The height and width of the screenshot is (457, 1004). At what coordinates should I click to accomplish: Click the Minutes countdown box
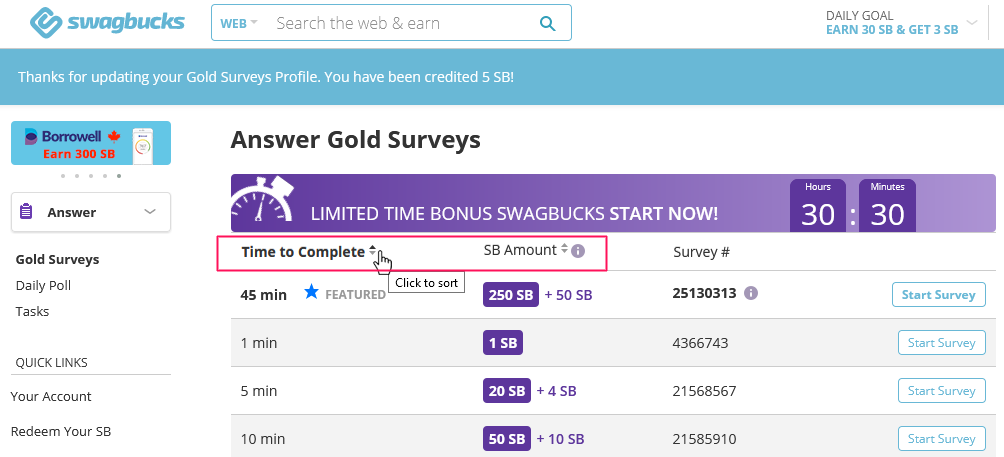[x=887, y=205]
